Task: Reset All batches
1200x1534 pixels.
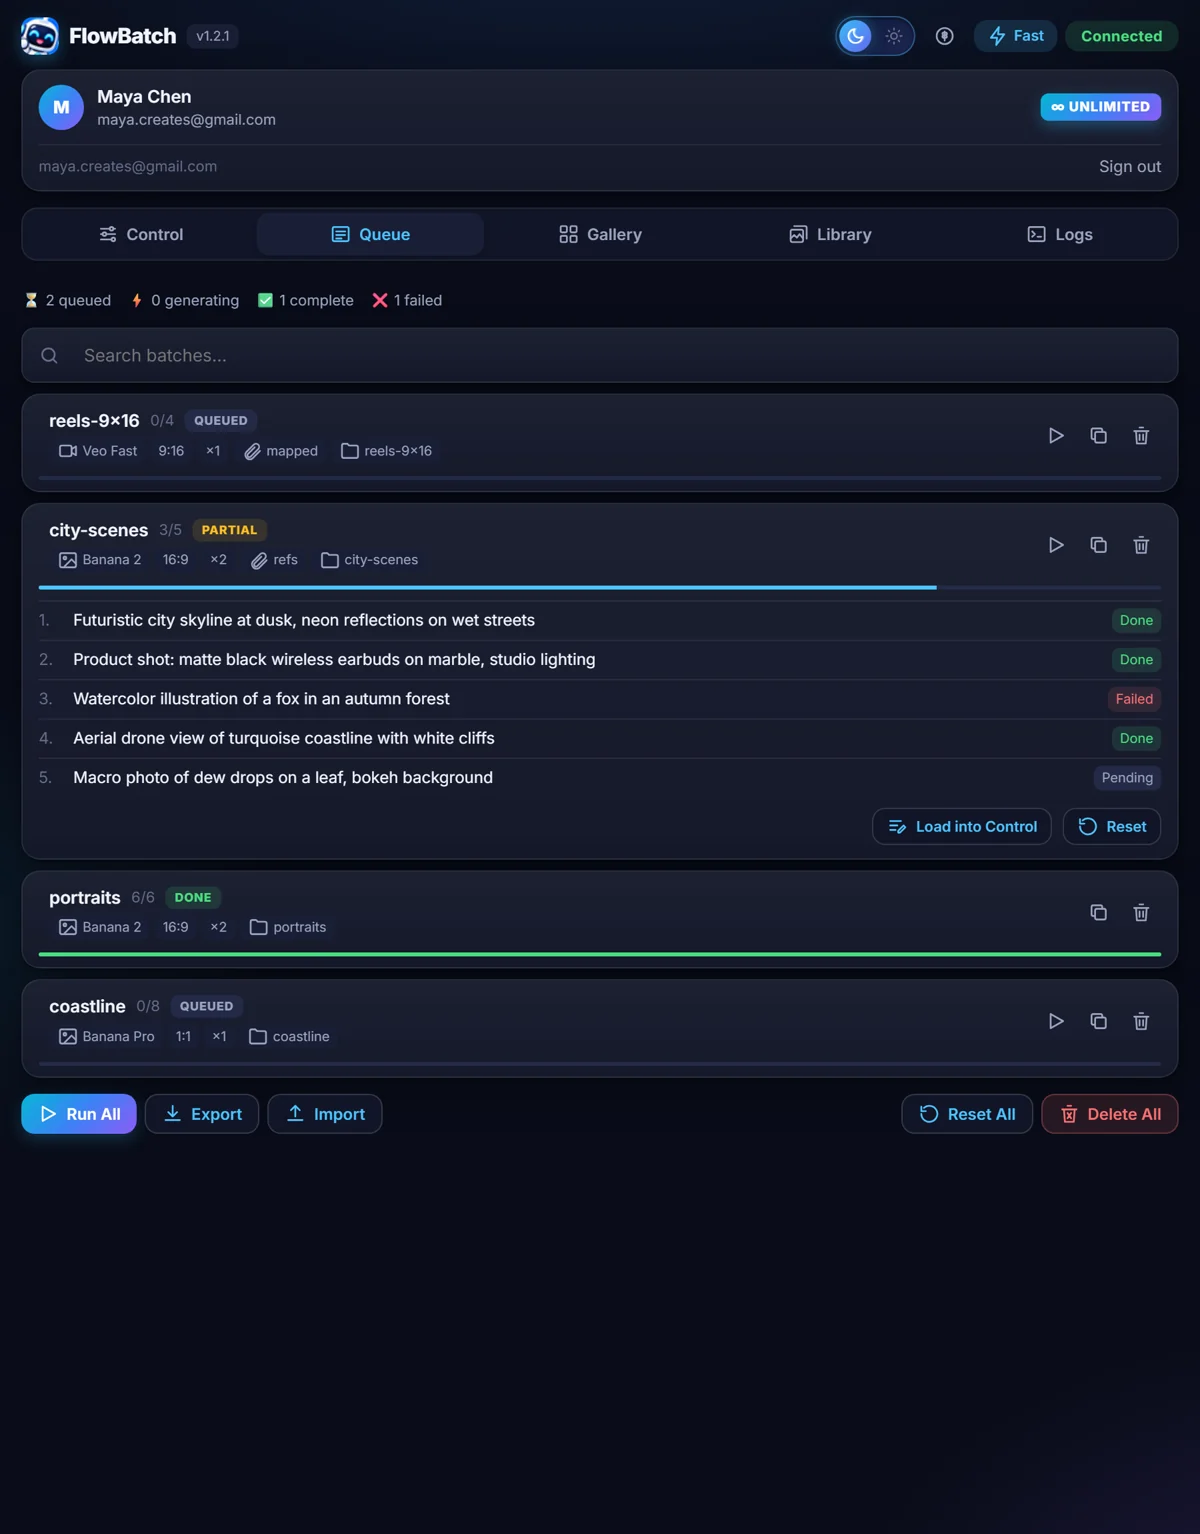Action: tap(967, 1114)
